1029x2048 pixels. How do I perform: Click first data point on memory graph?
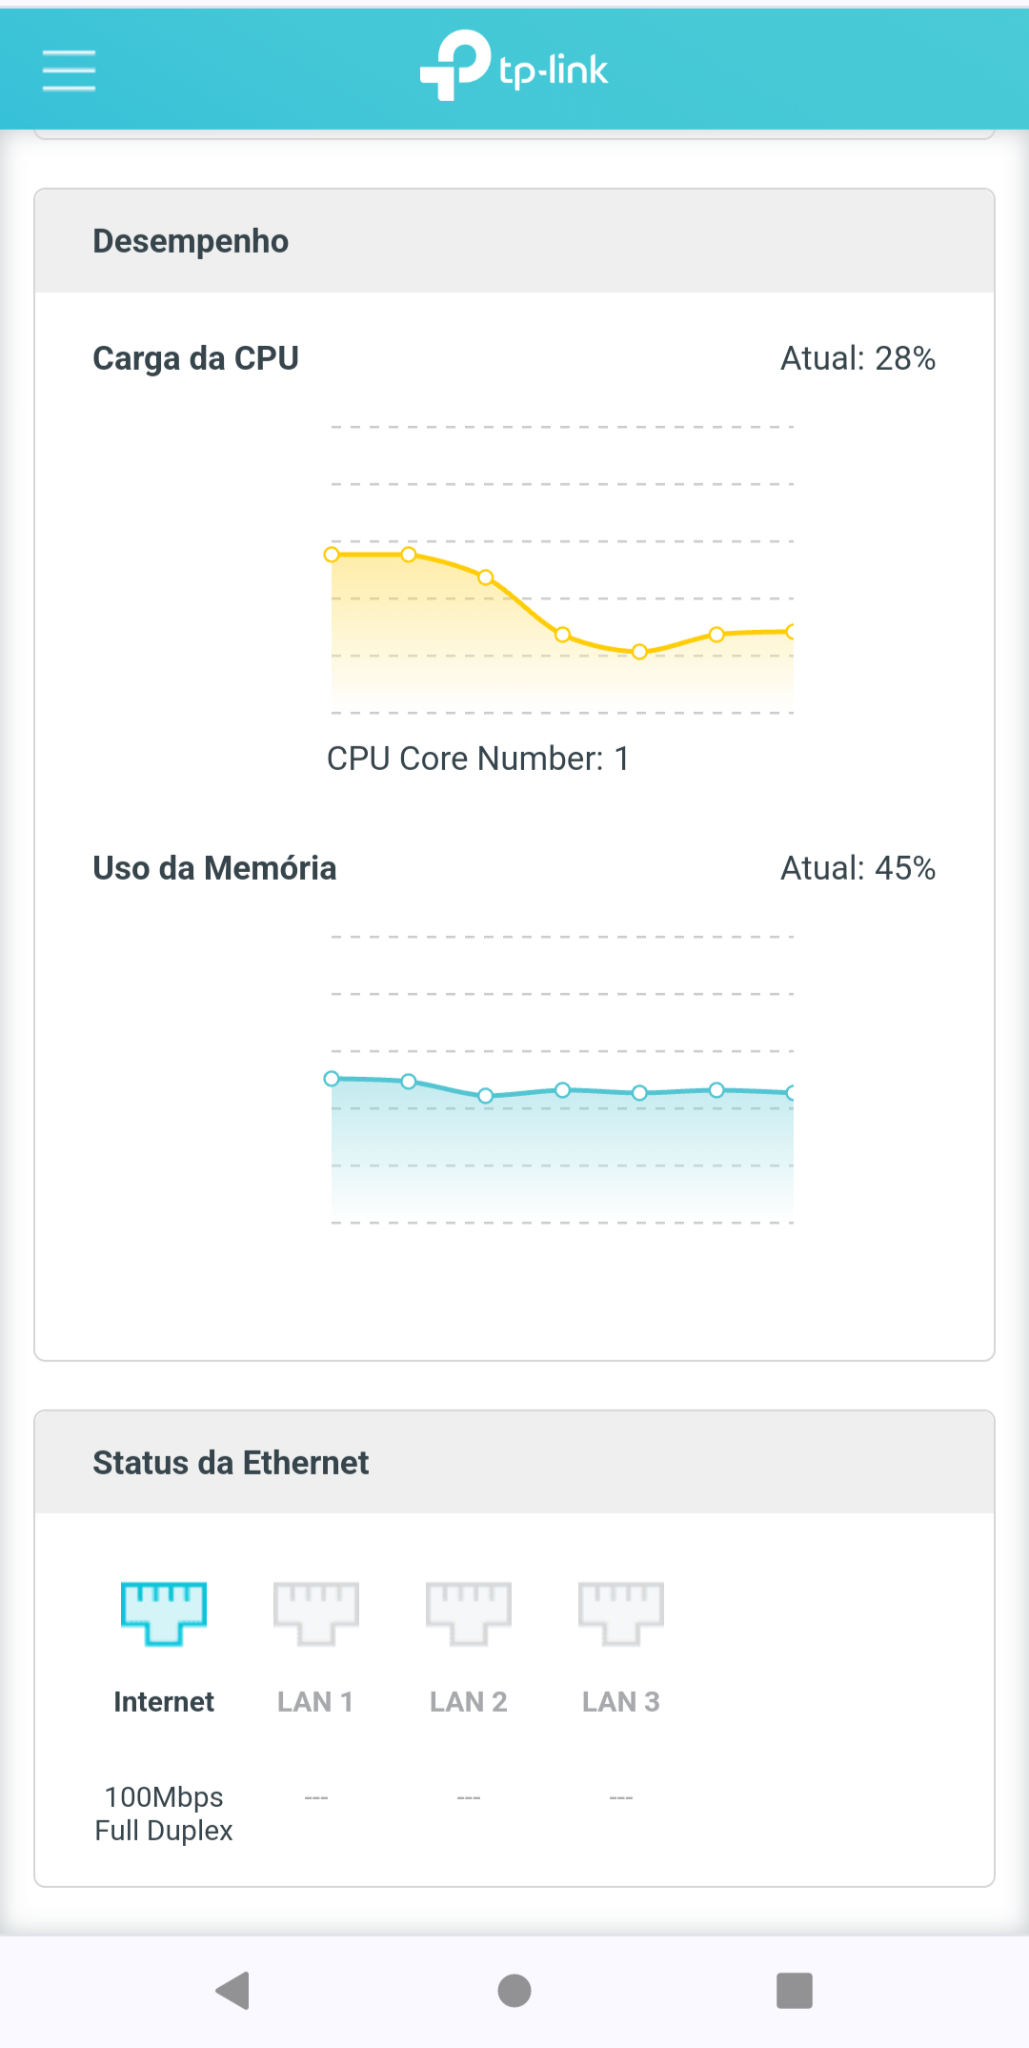click(x=332, y=1078)
